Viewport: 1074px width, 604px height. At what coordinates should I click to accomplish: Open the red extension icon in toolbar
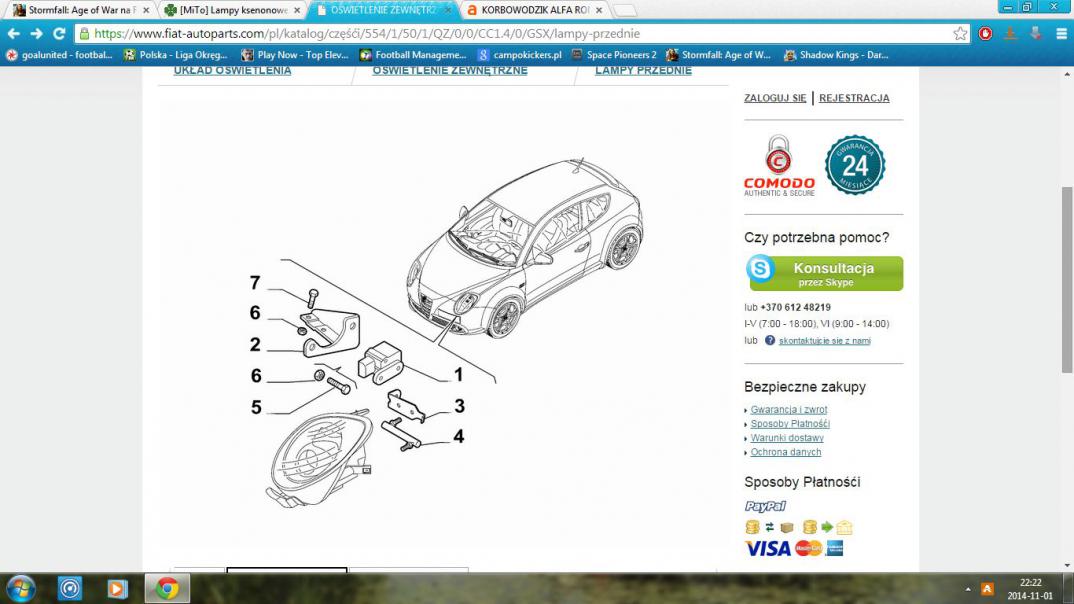(985, 34)
